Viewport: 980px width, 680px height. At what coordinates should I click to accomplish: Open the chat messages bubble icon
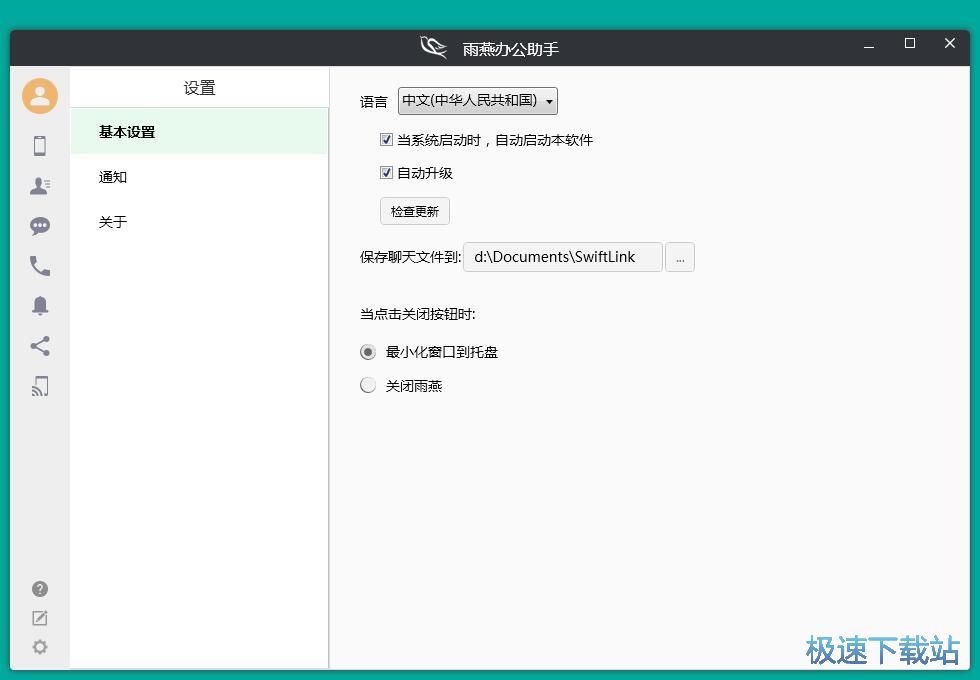tap(40, 226)
